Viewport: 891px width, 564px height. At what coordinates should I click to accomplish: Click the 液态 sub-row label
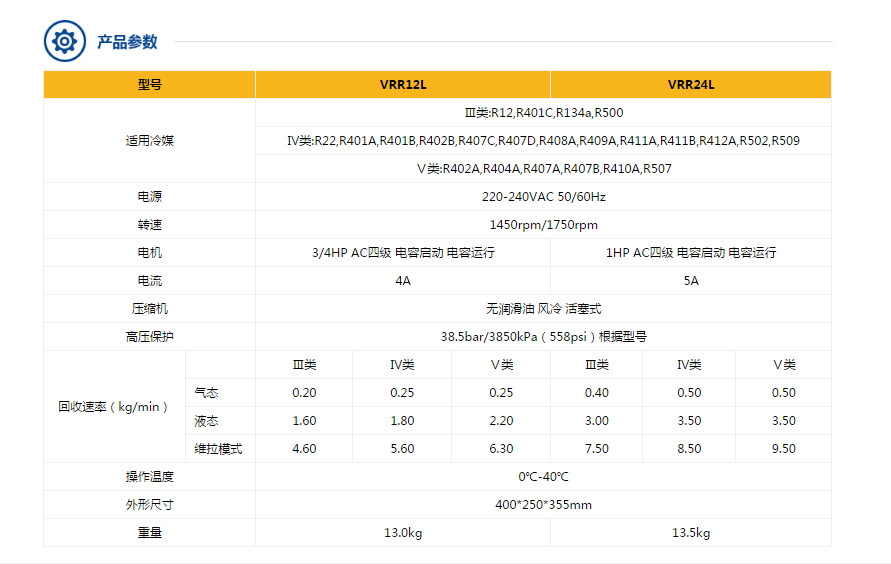pyautogui.click(x=206, y=421)
